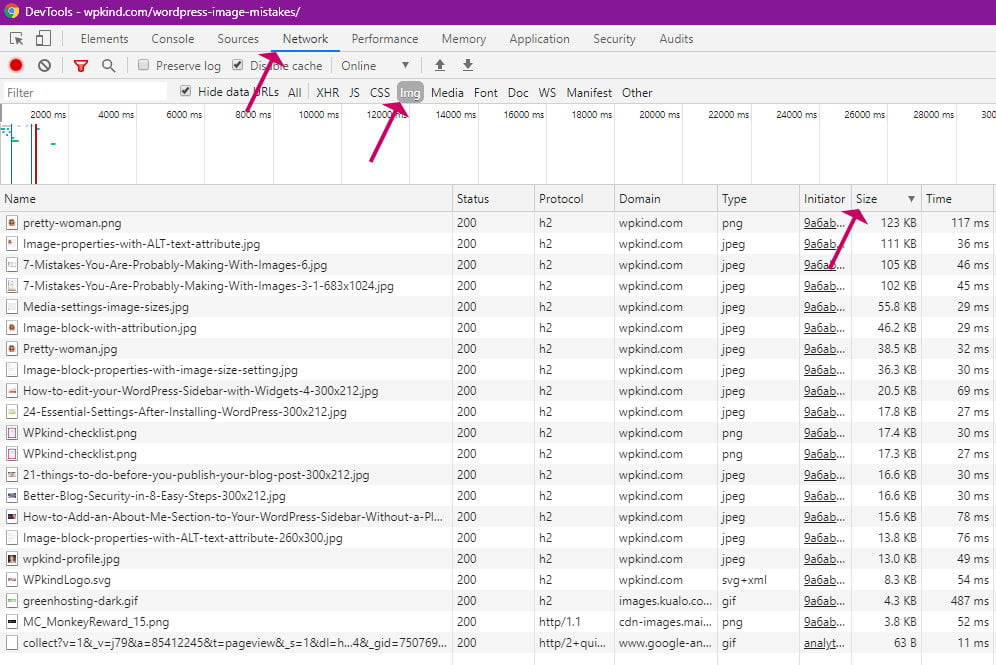Filter requests by Manifest

point(589,93)
